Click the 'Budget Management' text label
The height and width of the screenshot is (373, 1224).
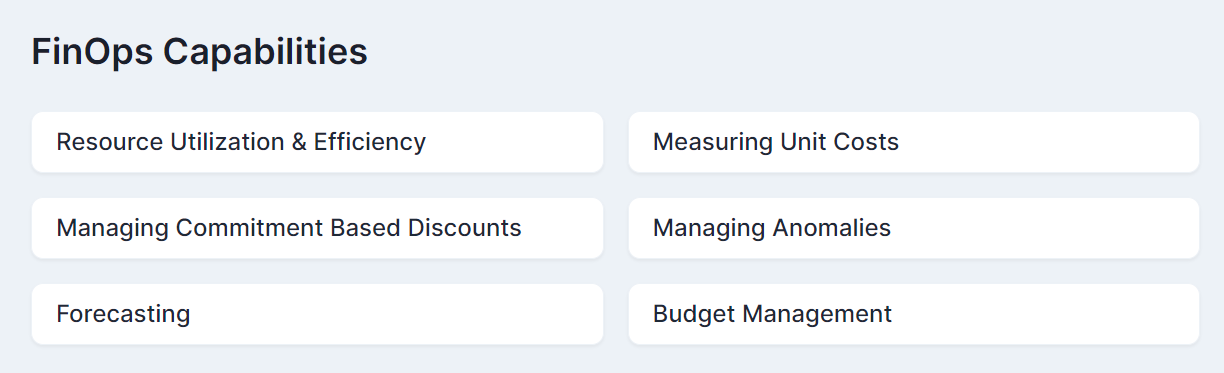[x=772, y=314]
